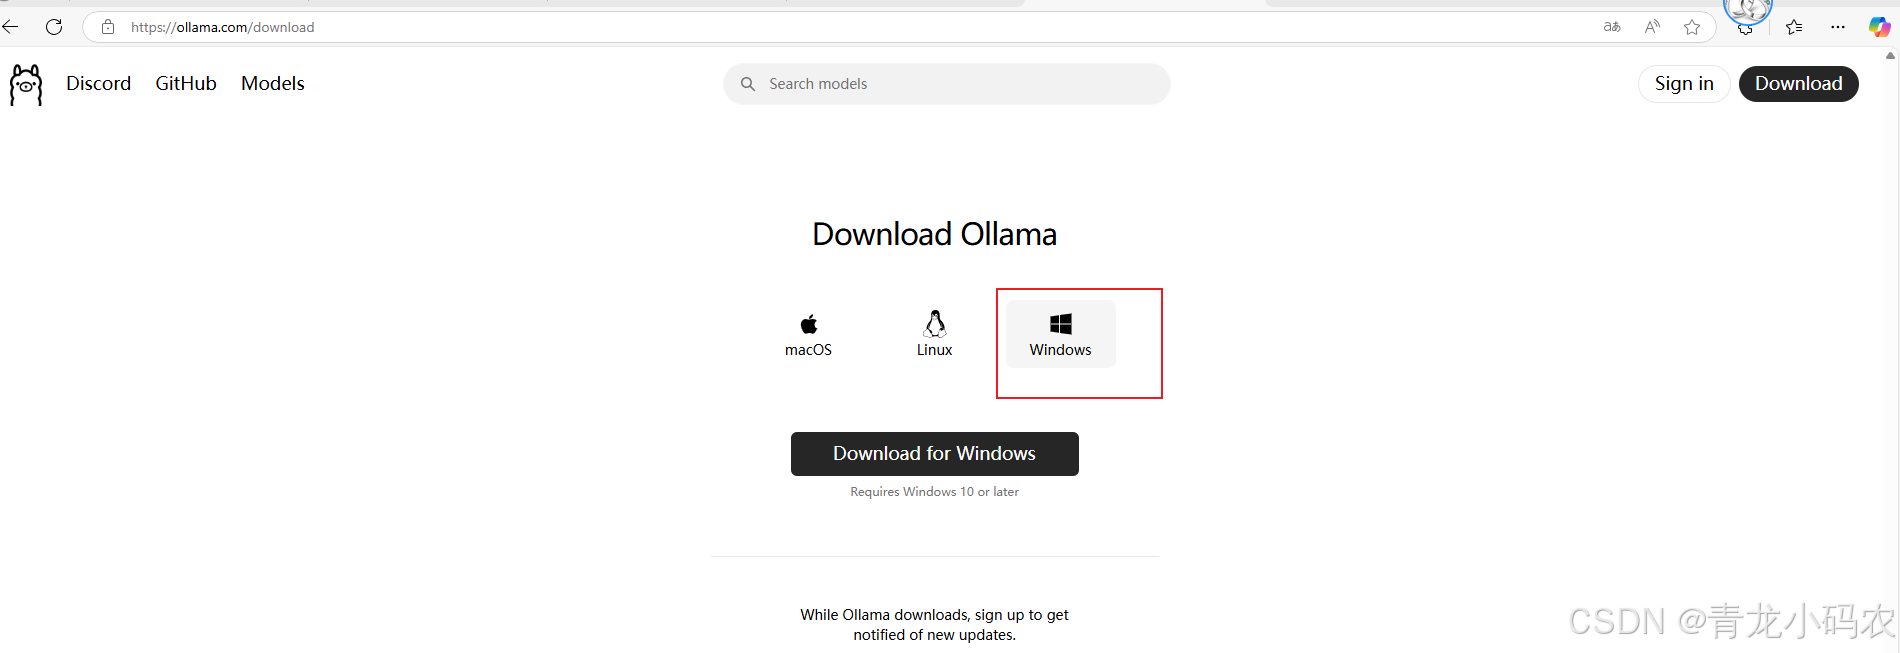
Task: Select the macOS platform option
Action: (x=808, y=335)
